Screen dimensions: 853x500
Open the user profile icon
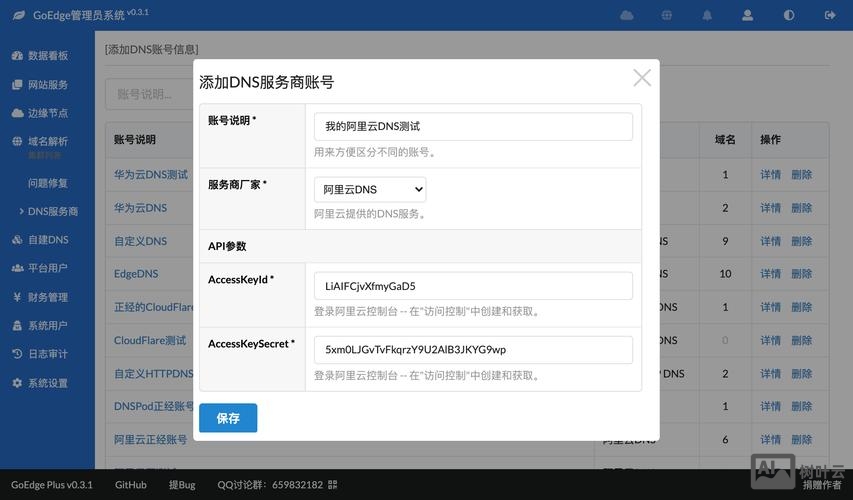(747, 15)
